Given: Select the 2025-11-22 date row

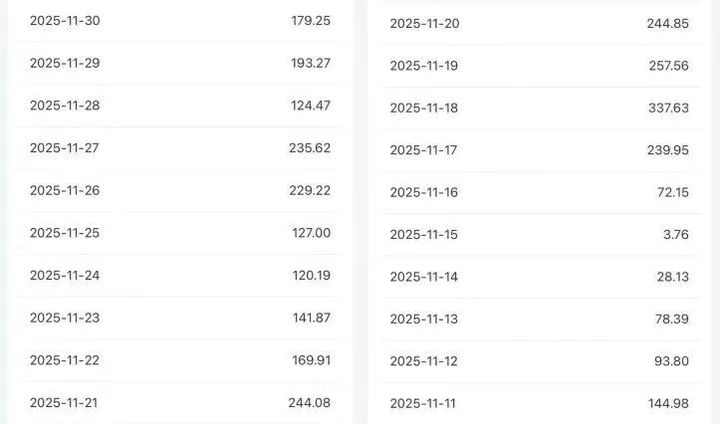Looking at the screenshot, I should pyautogui.click(x=65, y=361).
